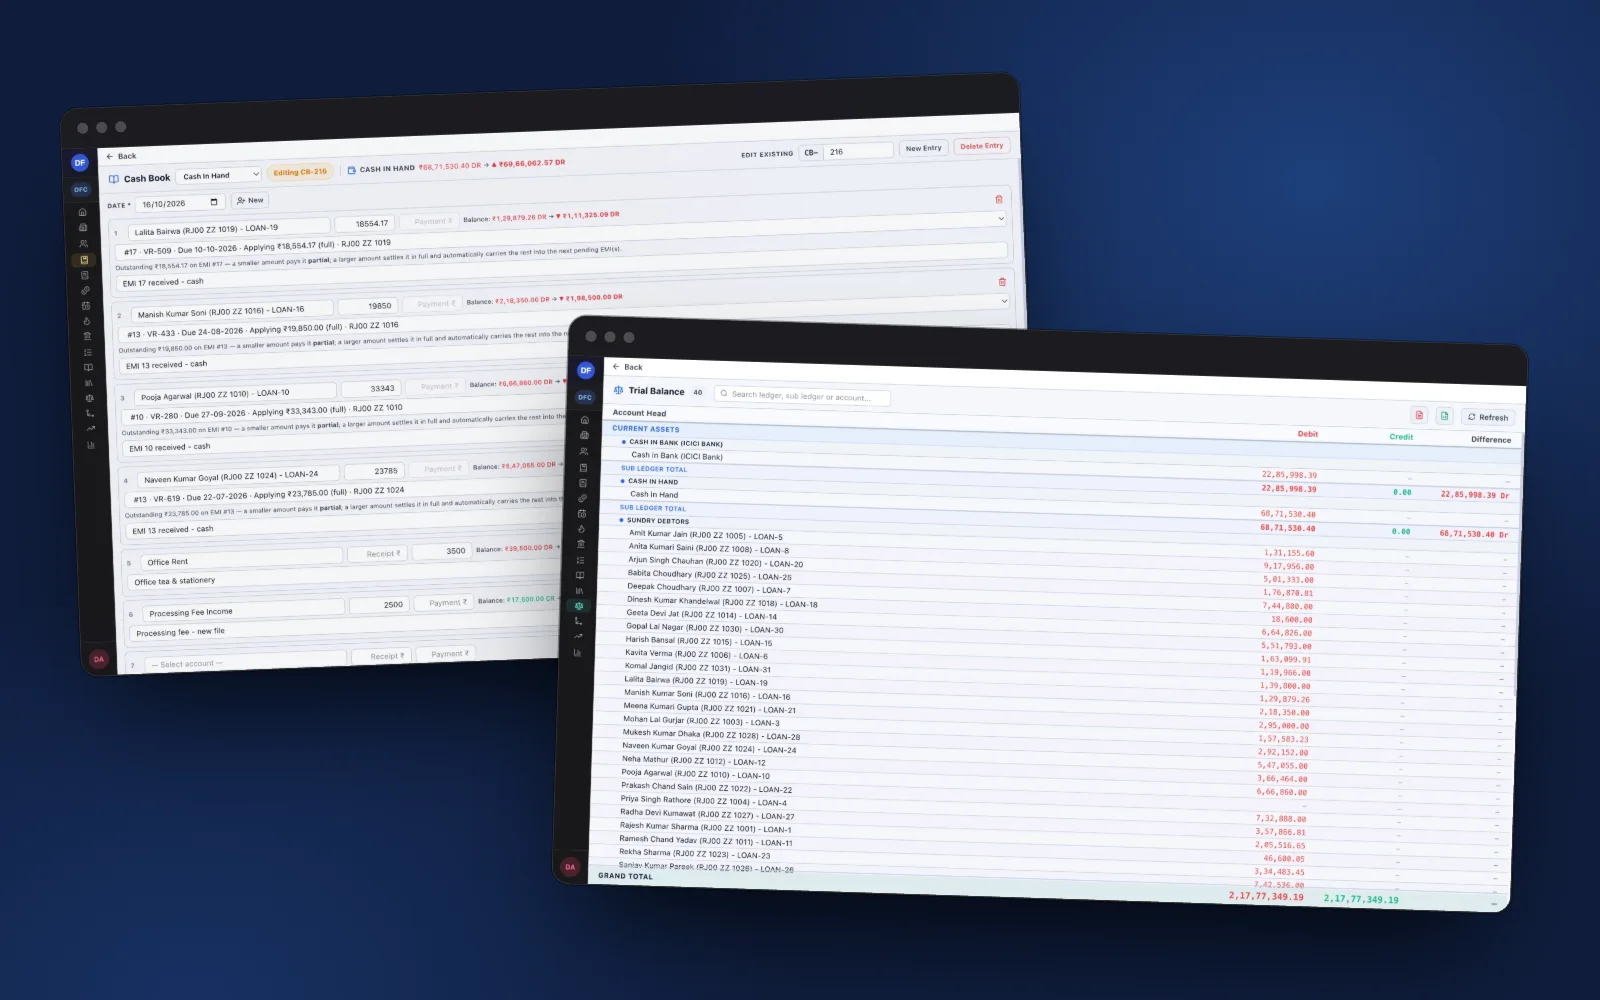Click New party button beside date
The image size is (1600, 1000).
click(x=250, y=200)
